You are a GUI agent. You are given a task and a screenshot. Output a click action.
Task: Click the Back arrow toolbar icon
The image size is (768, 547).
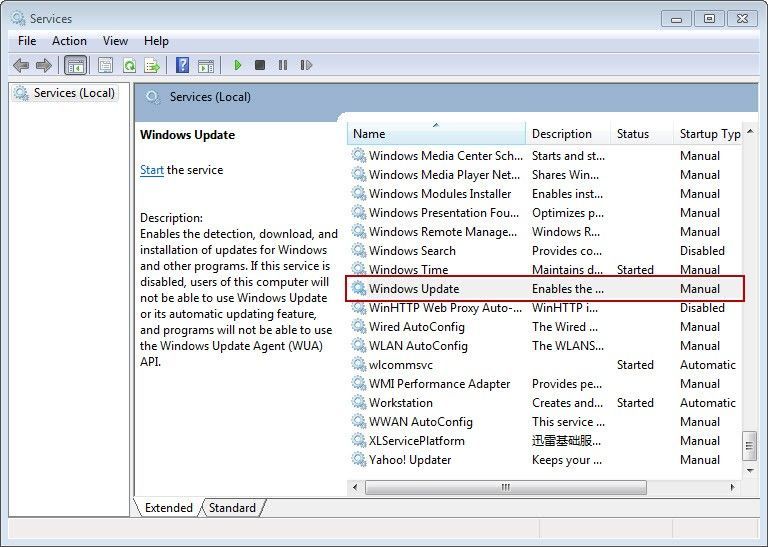tap(21, 65)
